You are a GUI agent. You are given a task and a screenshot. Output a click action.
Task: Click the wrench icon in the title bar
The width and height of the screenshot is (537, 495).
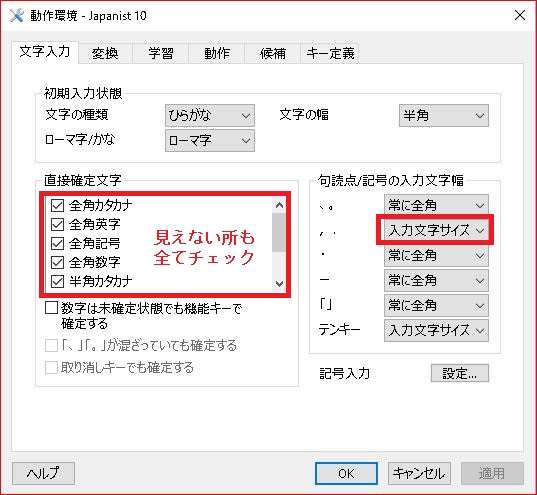[16, 15]
